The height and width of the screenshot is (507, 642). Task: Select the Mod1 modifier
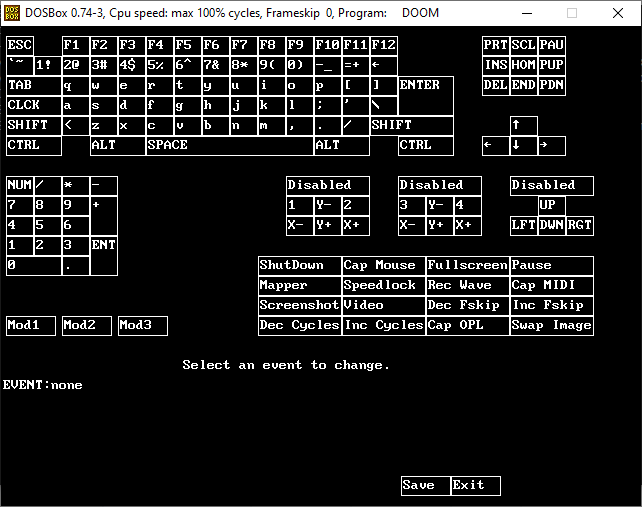(x=31, y=326)
